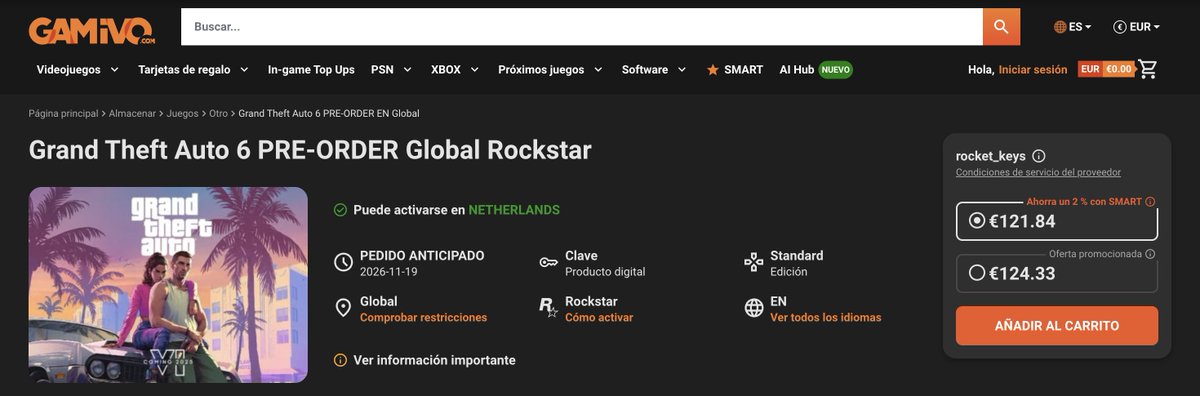Click the globe language icon

coord(1060,27)
